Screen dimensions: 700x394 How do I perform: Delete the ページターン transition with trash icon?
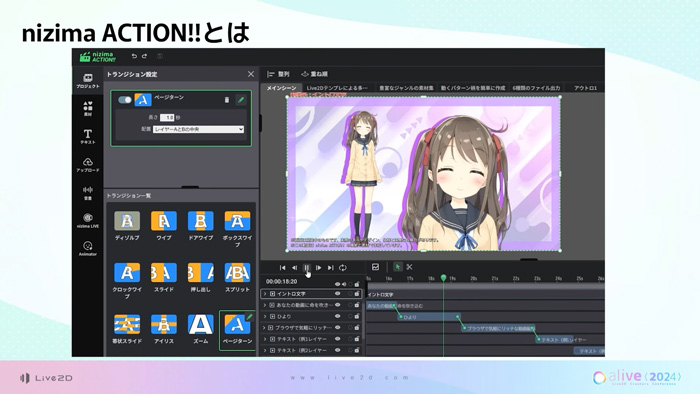(x=227, y=100)
